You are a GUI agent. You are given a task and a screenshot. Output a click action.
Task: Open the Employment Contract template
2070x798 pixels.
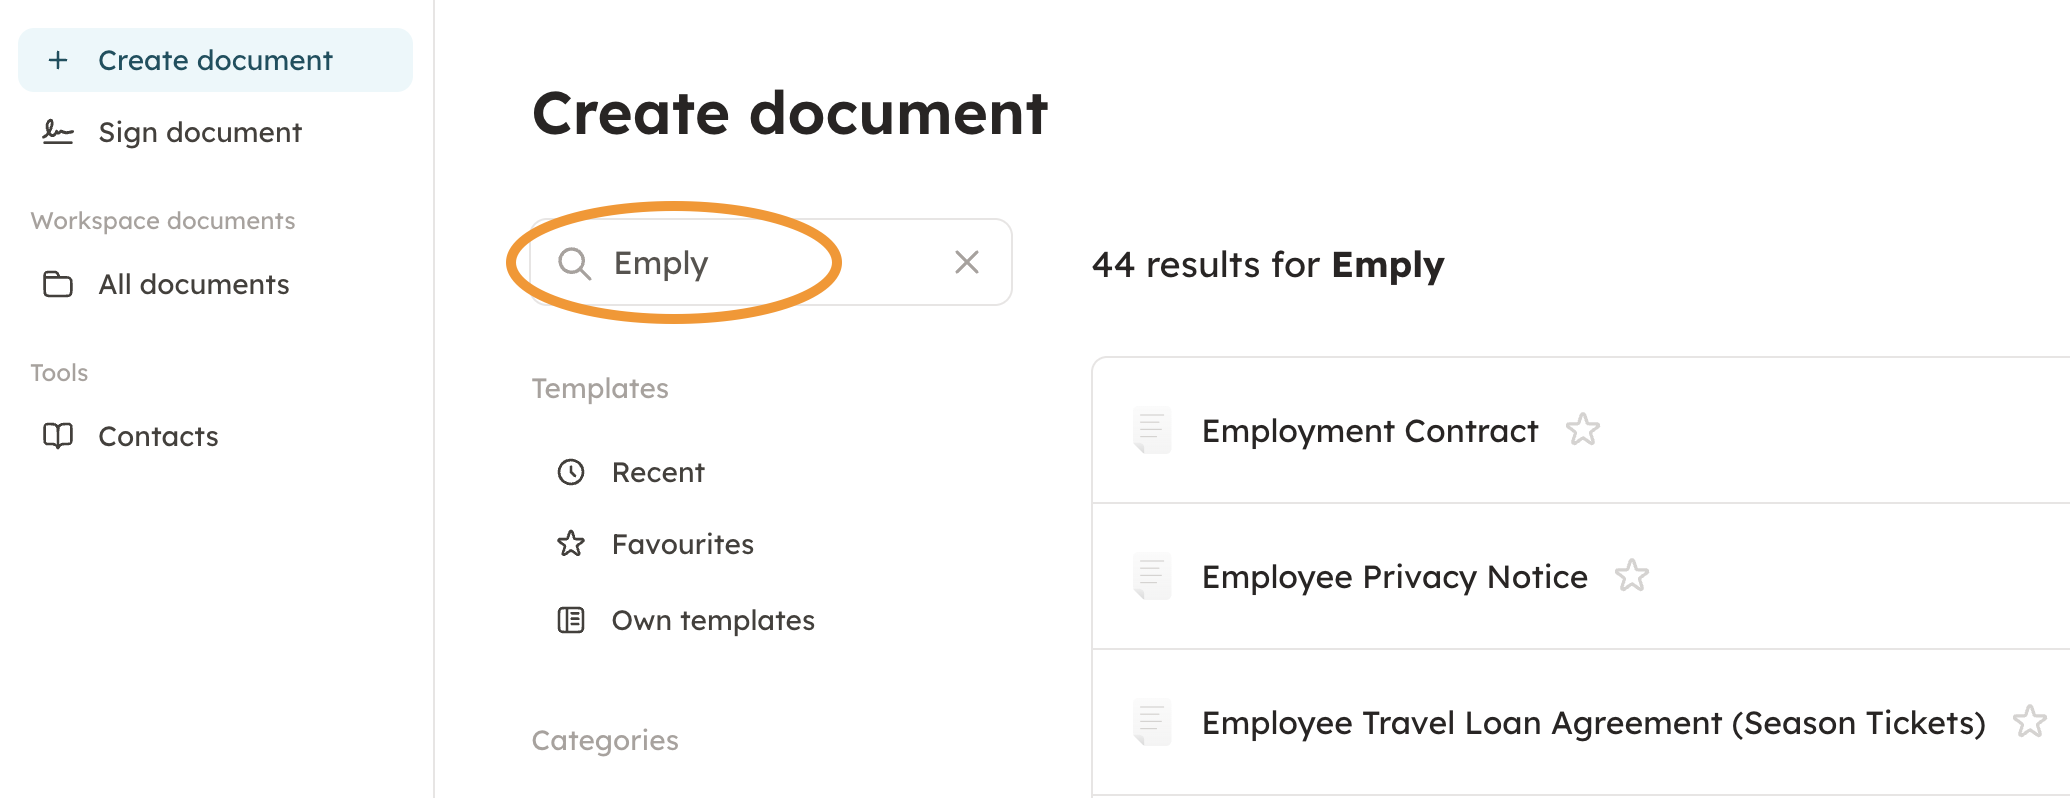pos(1369,431)
